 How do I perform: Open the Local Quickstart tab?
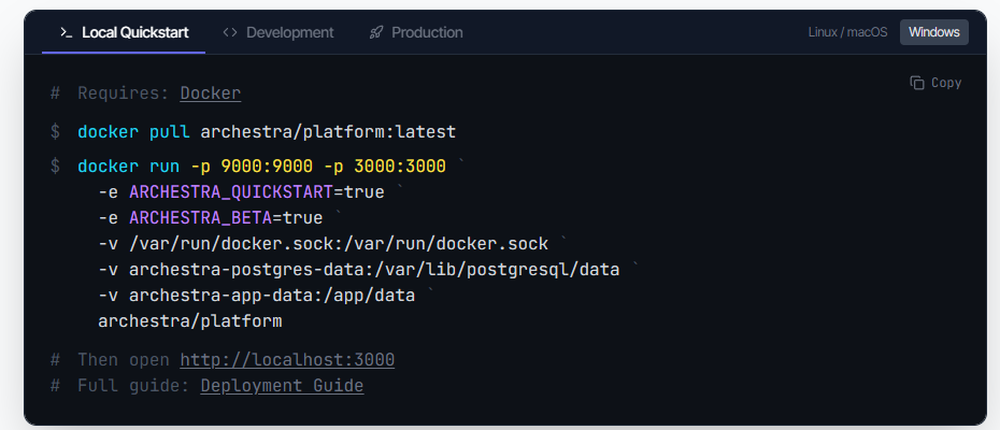124,33
